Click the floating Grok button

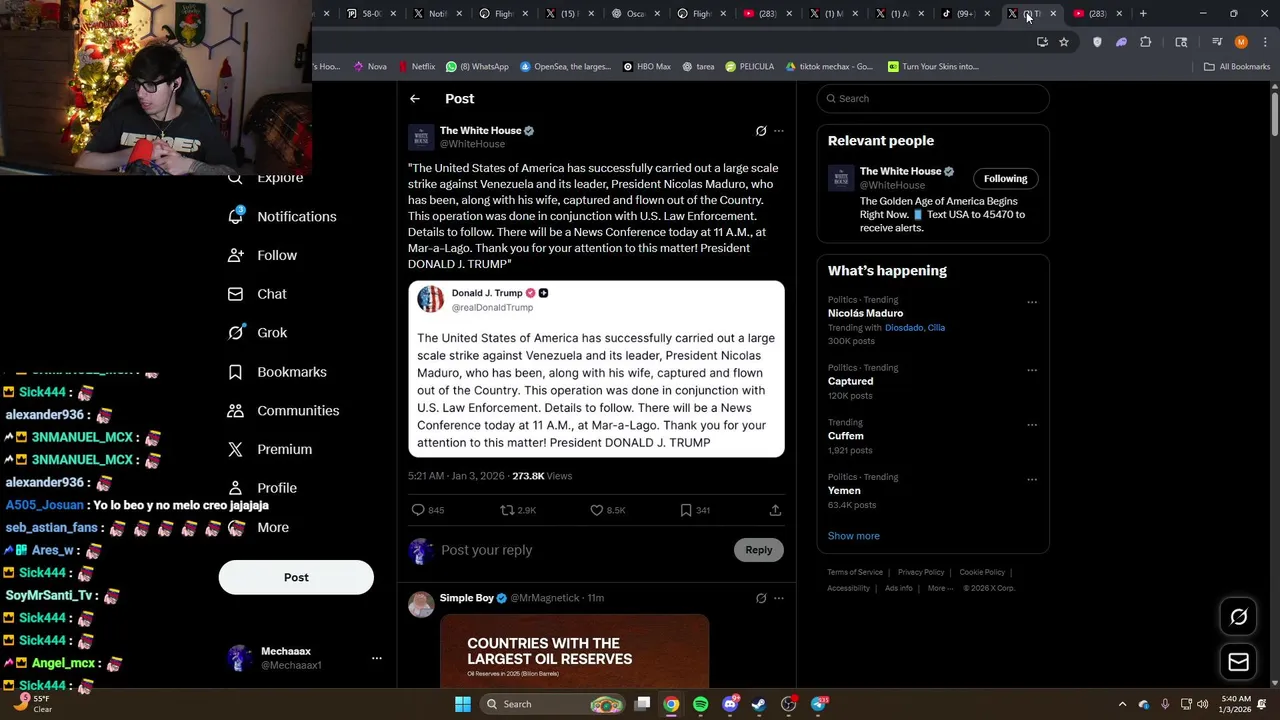1238,617
